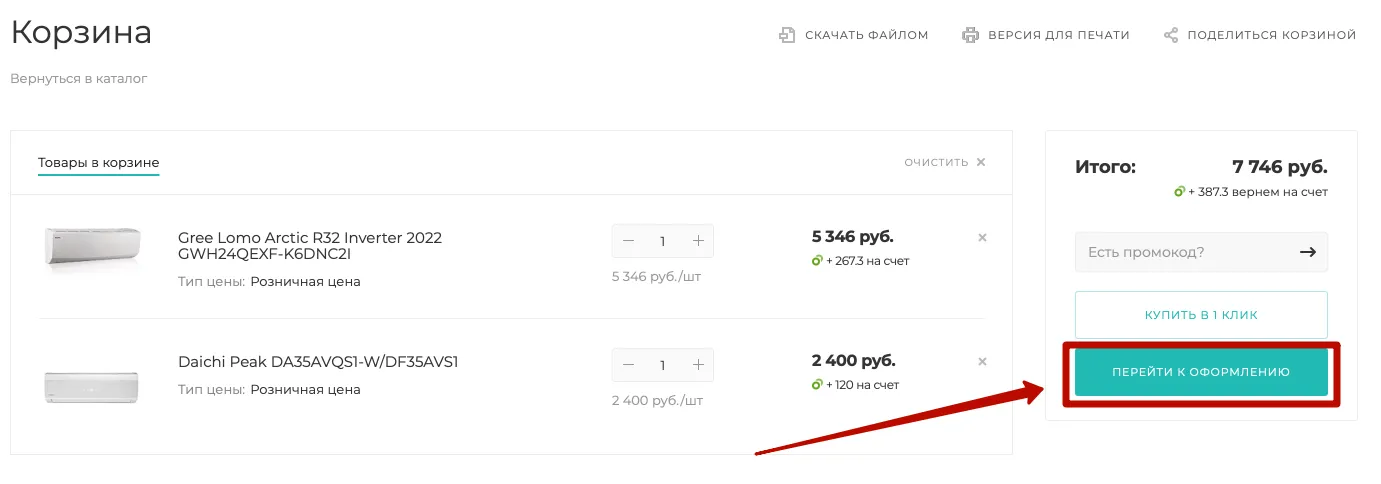The width and height of the screenshot is (1381, 484).
Task: Decrease Daichi Peak quantity with minus
Action: tap(628, 365)
